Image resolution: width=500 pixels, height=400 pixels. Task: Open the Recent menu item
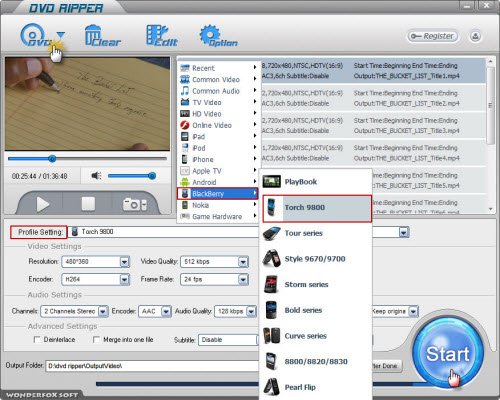point(219,68)
